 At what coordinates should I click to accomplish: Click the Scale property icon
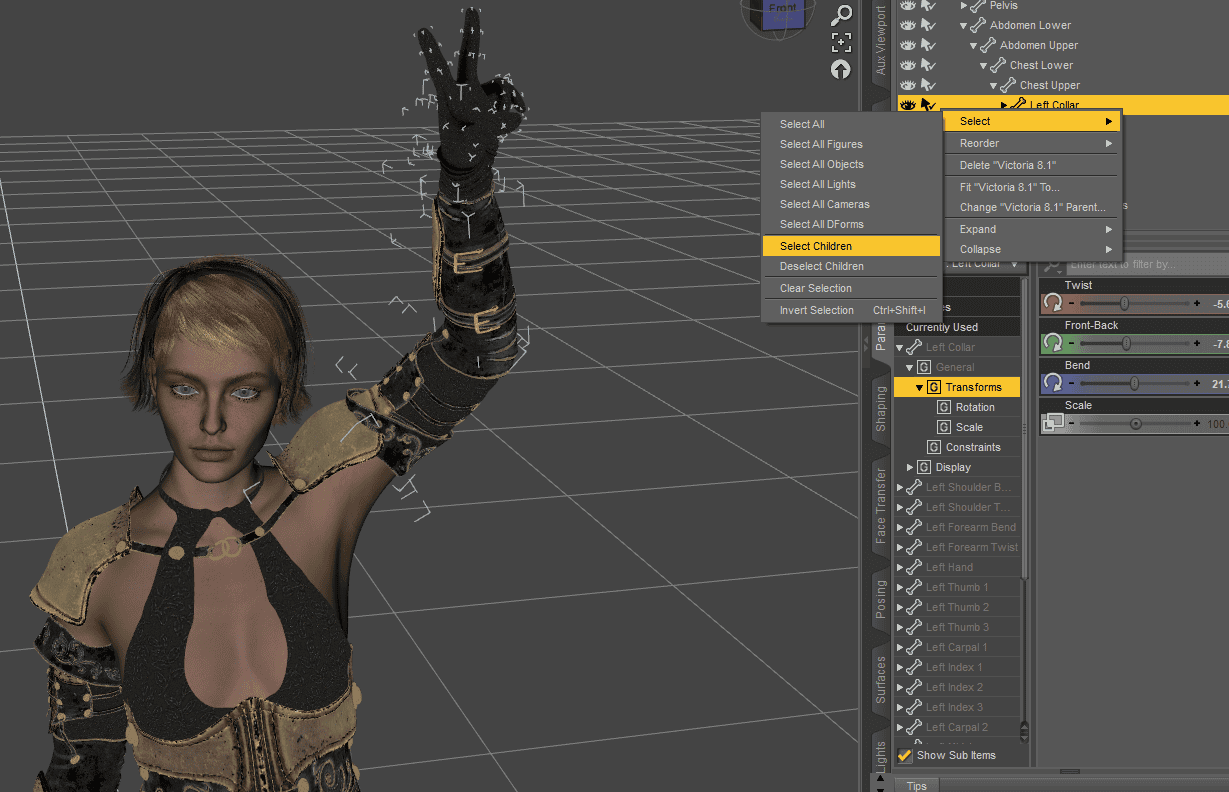(1052, 423)
